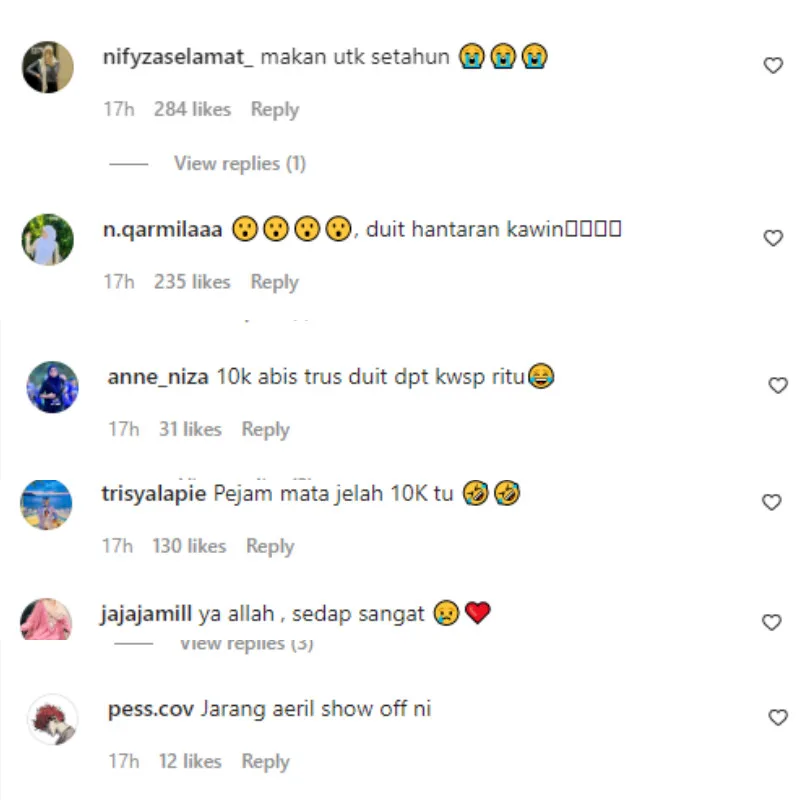Like trisyalapie's comment via heart
800x800 pixels.
coord(771,502)
